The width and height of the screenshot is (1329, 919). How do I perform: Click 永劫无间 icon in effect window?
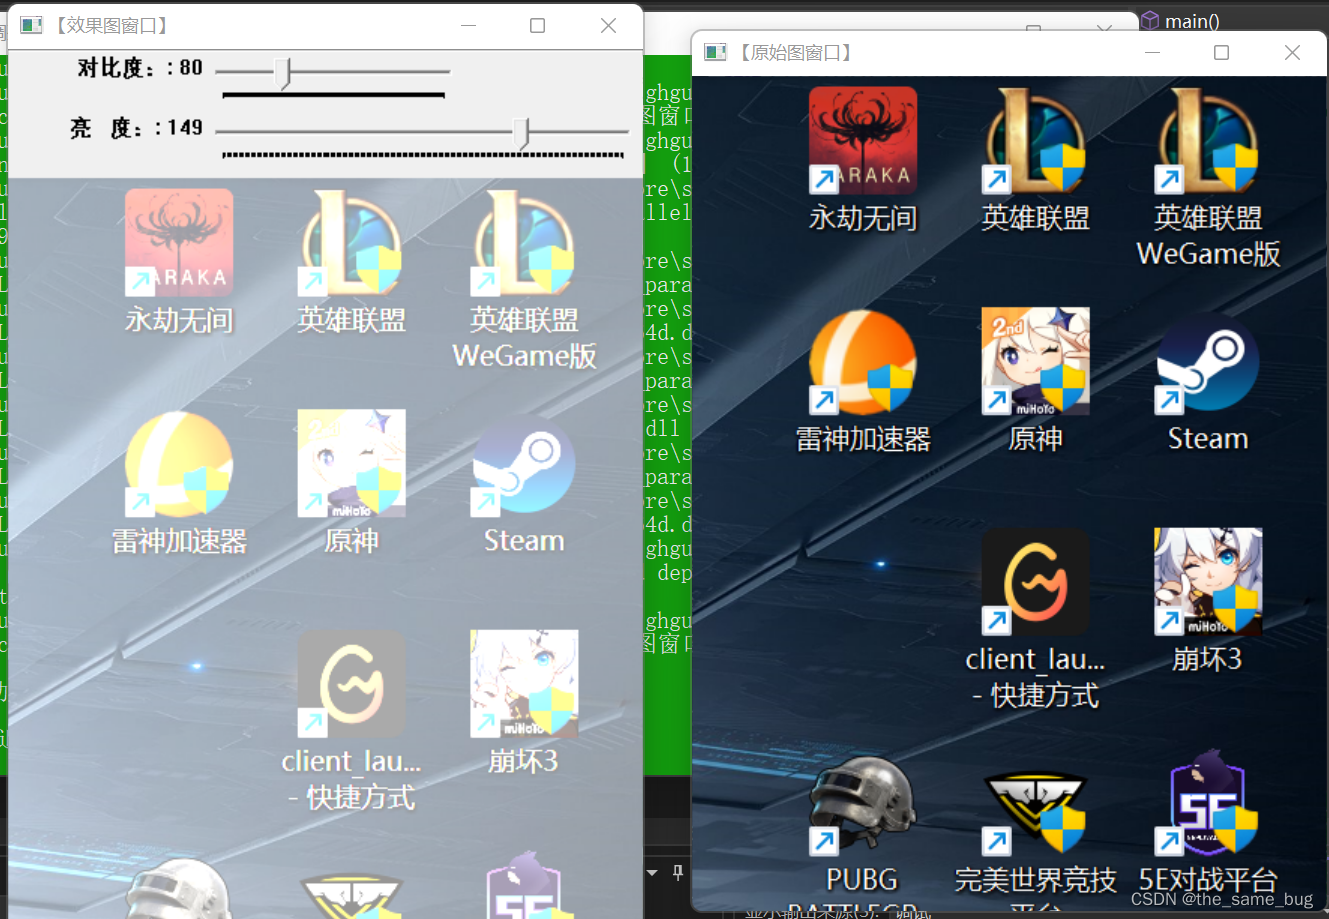(x=179, y=242)
